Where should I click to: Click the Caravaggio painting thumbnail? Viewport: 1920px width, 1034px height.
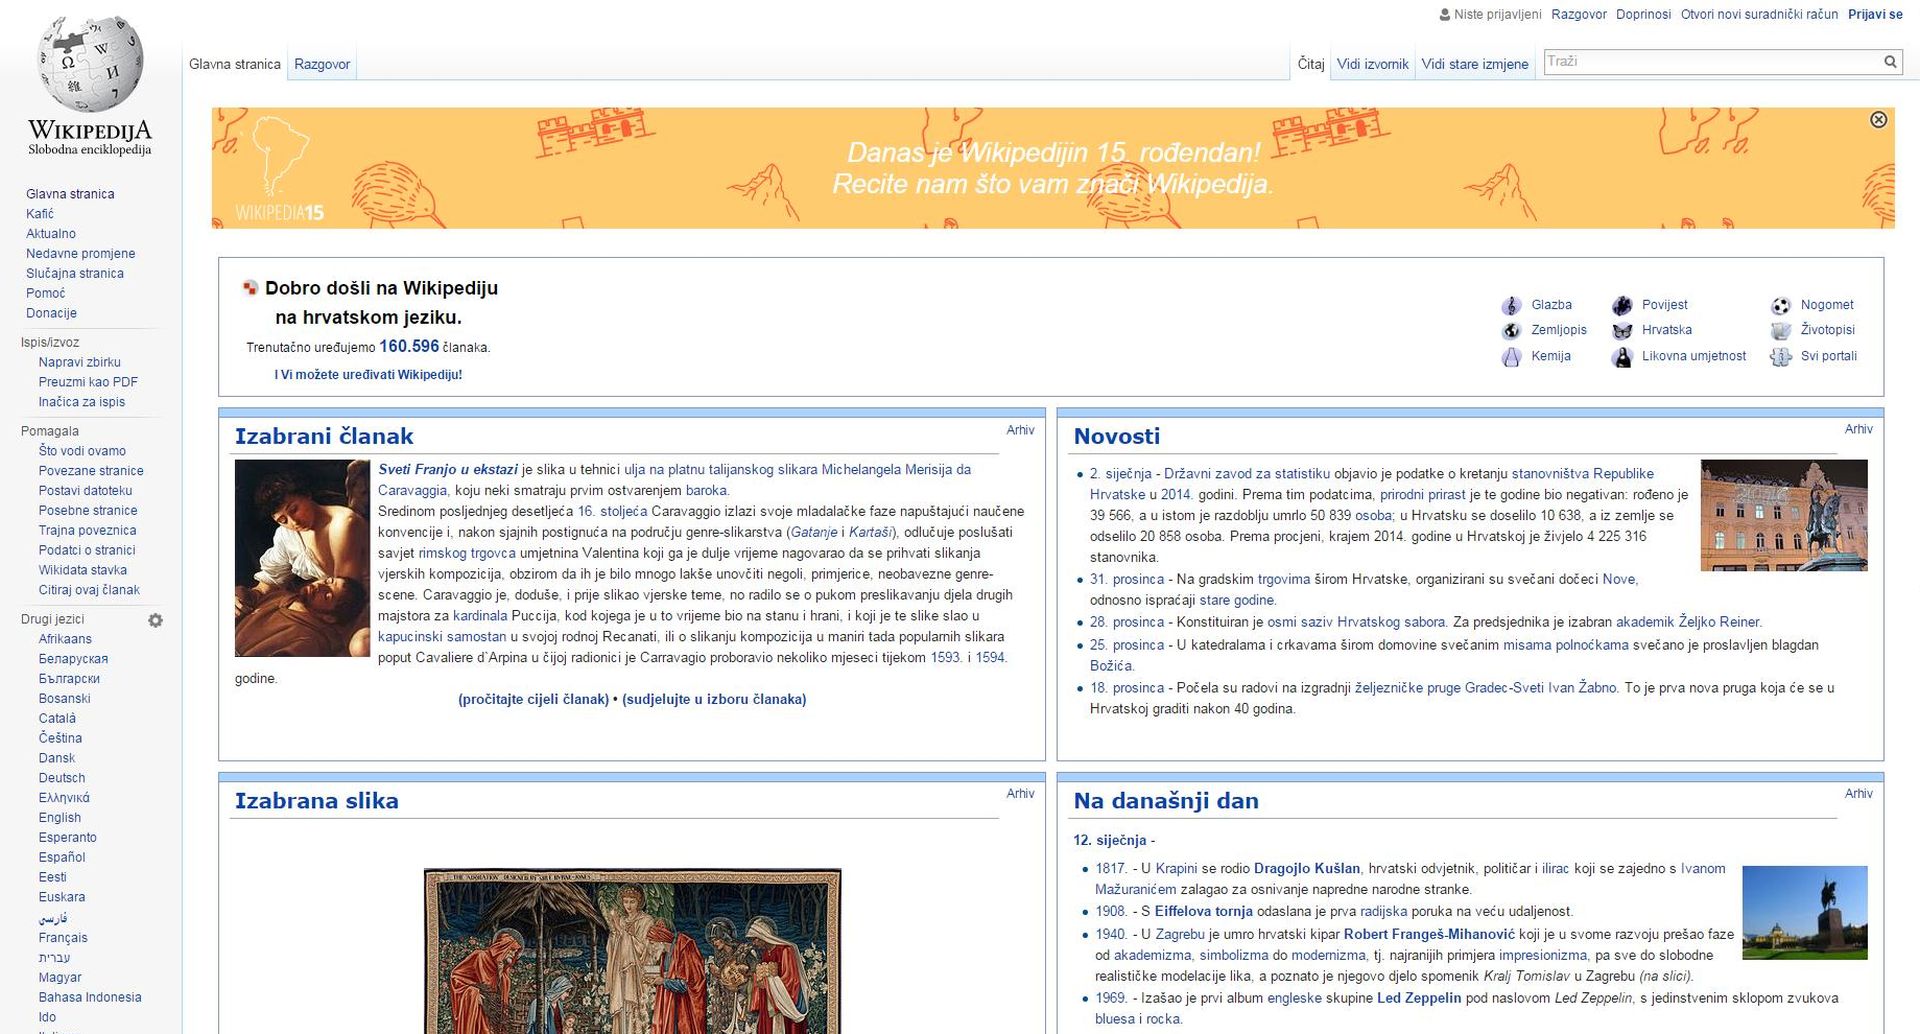click(302, 558)
